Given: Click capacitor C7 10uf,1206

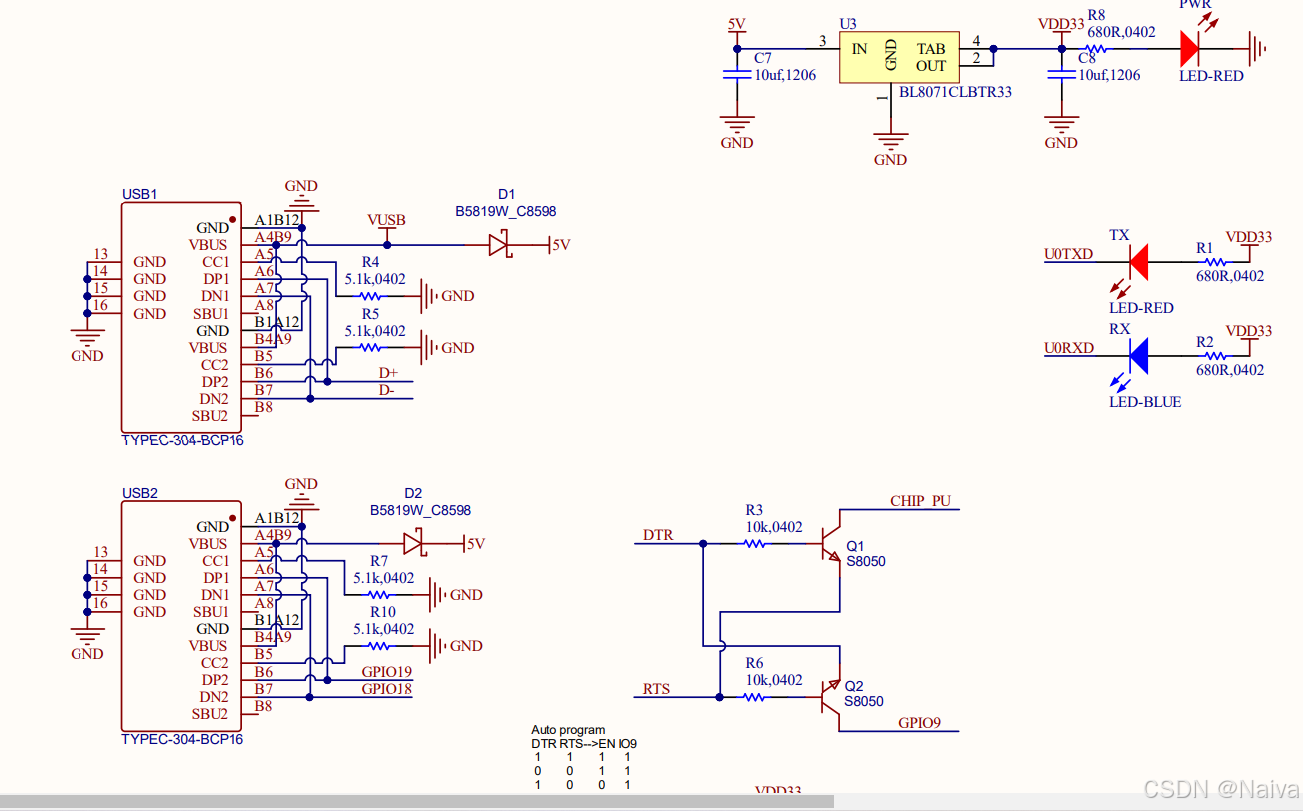Looking at the screenshot, I should pyautogui.click(x=737, y=73).
